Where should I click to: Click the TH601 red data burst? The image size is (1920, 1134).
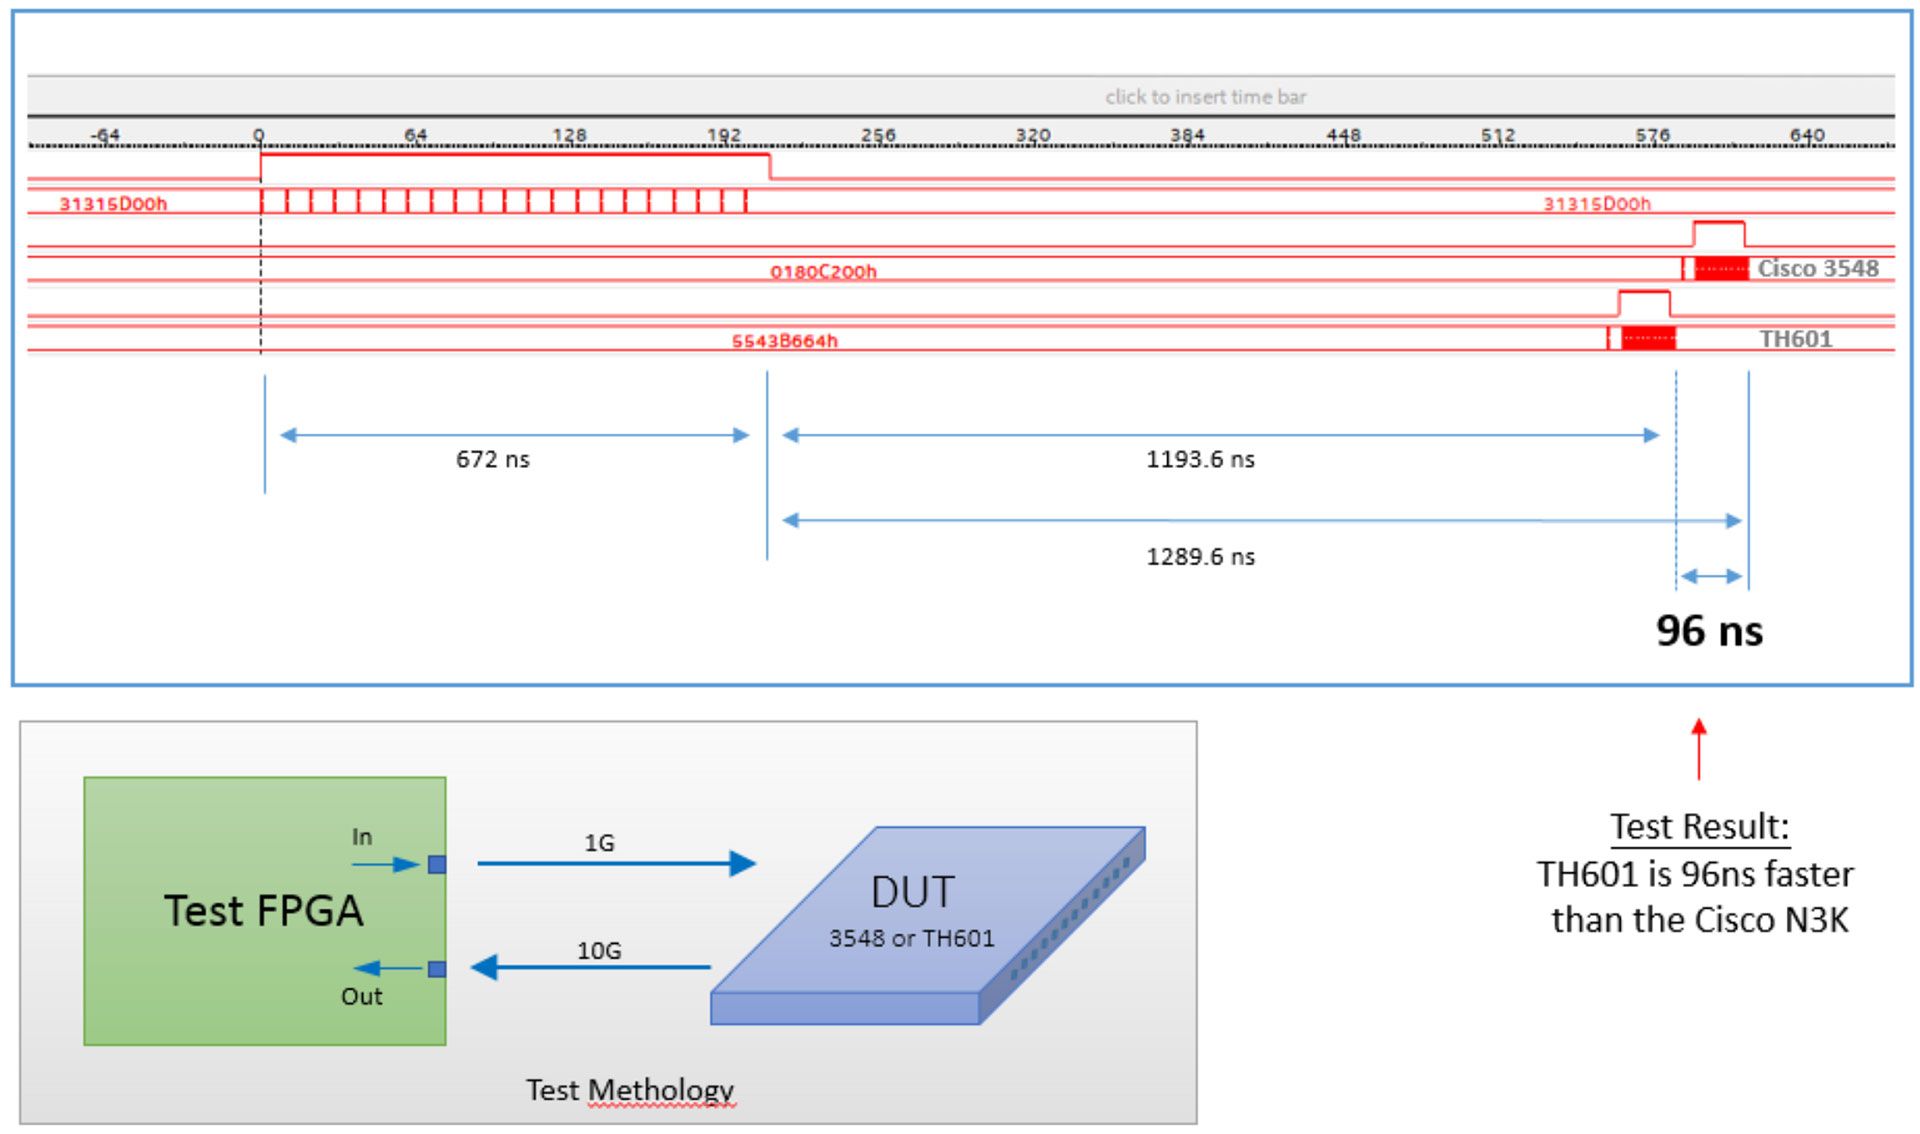coord(1647,338)
